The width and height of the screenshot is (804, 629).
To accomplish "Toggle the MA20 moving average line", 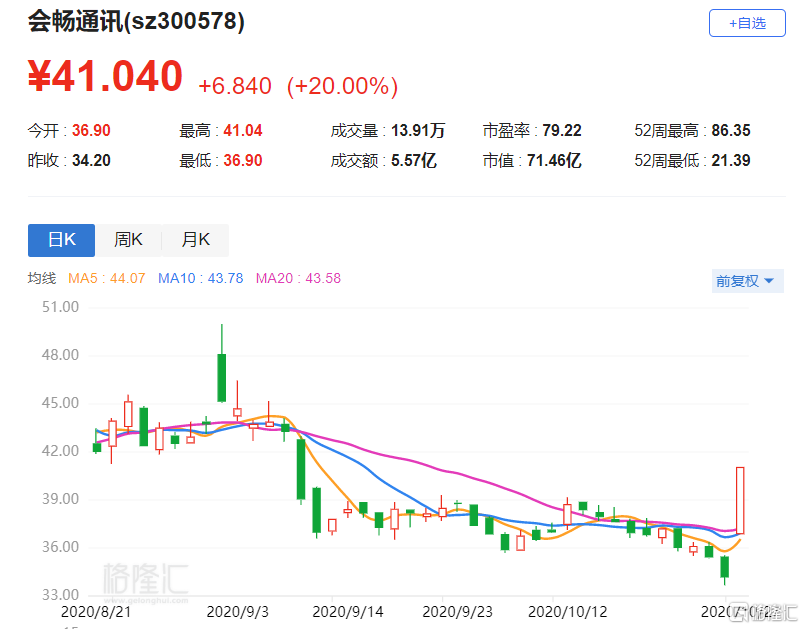I will (x=292, y=278).
